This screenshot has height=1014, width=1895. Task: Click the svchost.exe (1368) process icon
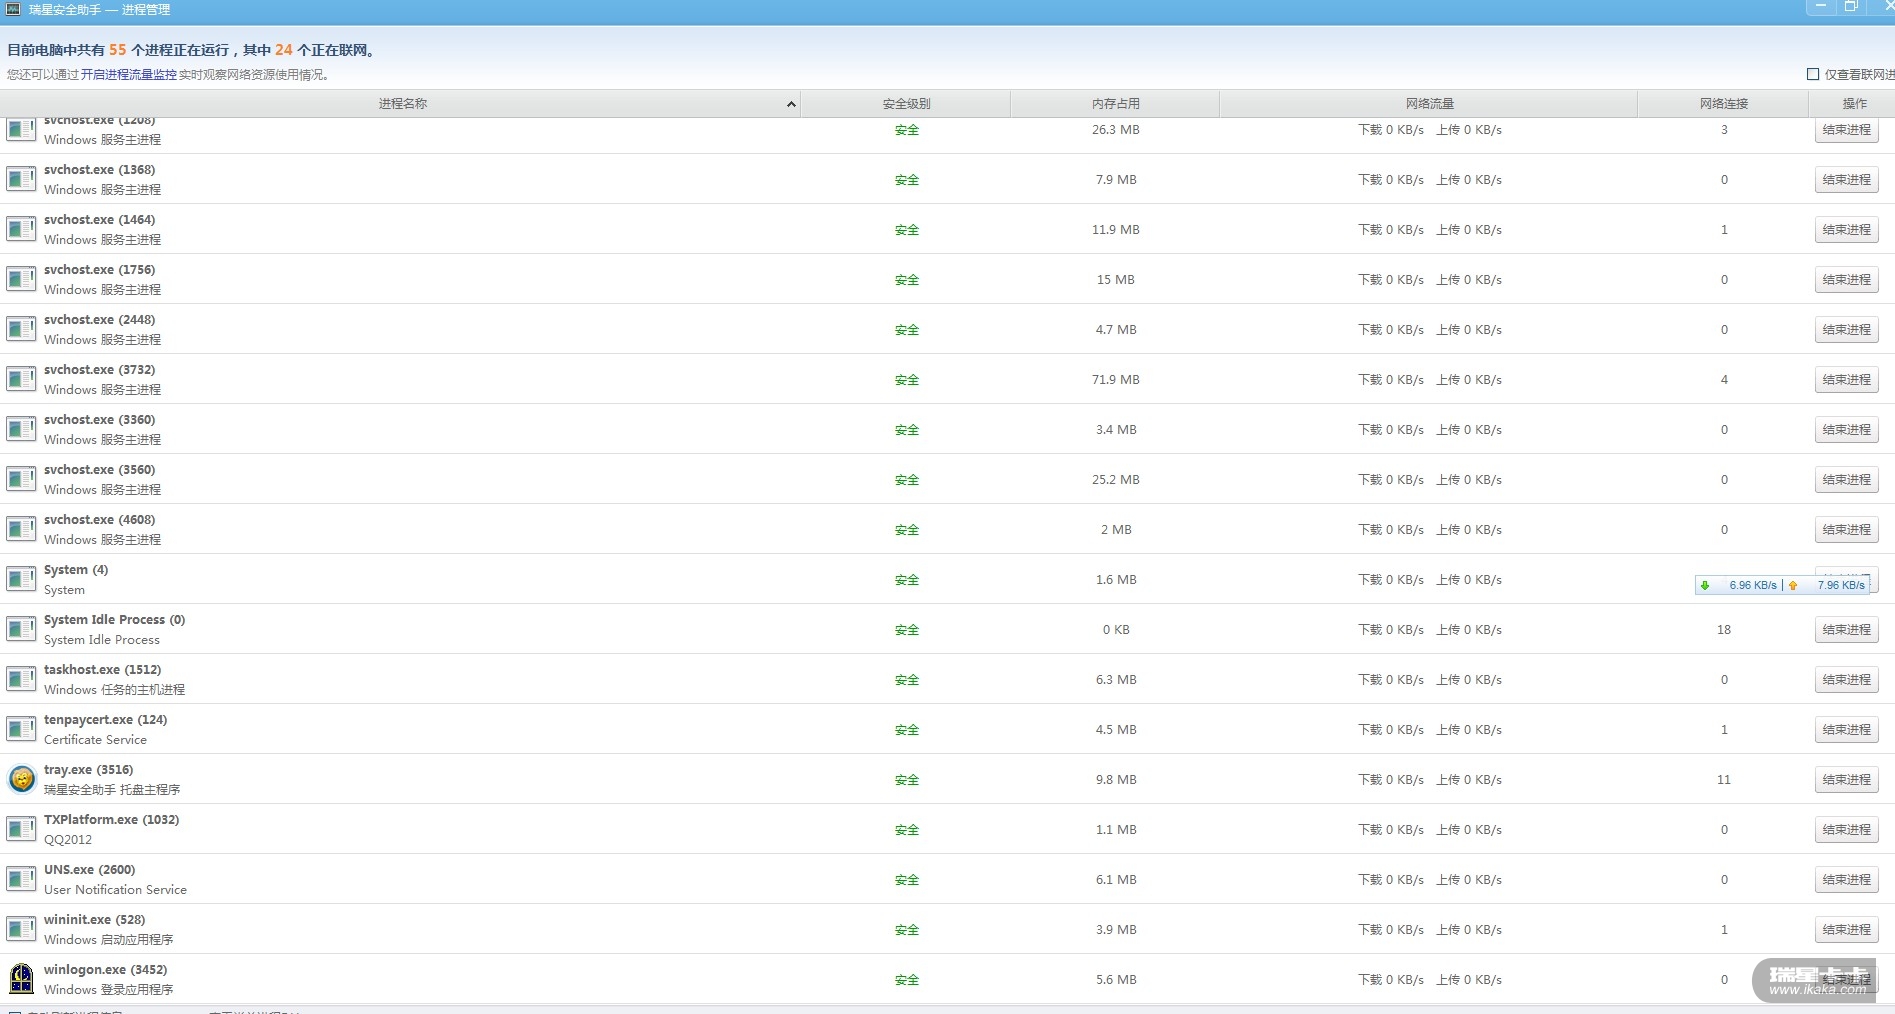point(21,179)
